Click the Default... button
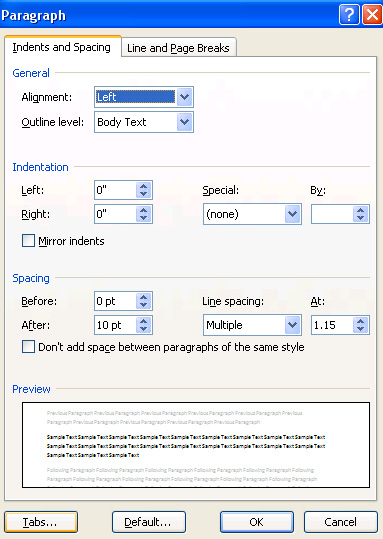Viewport: 383px width, 539px height. 149,522
